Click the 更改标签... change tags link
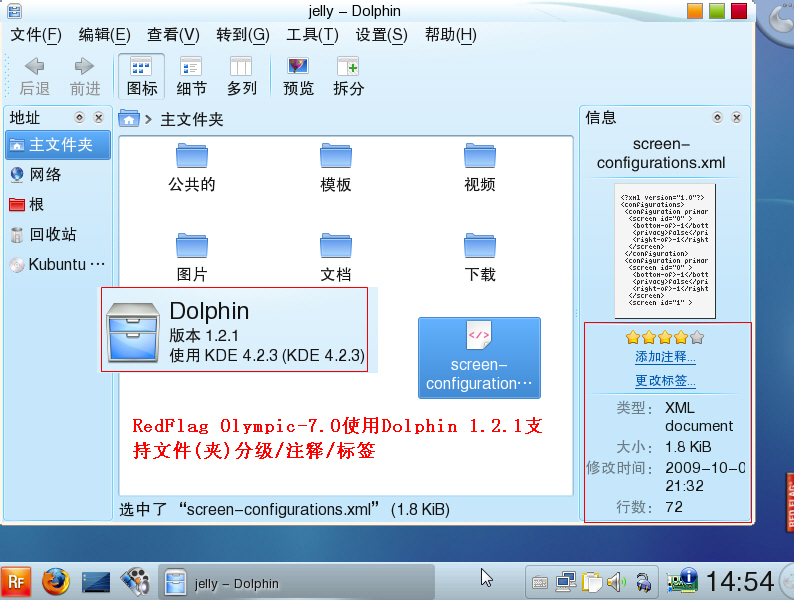 665,381
